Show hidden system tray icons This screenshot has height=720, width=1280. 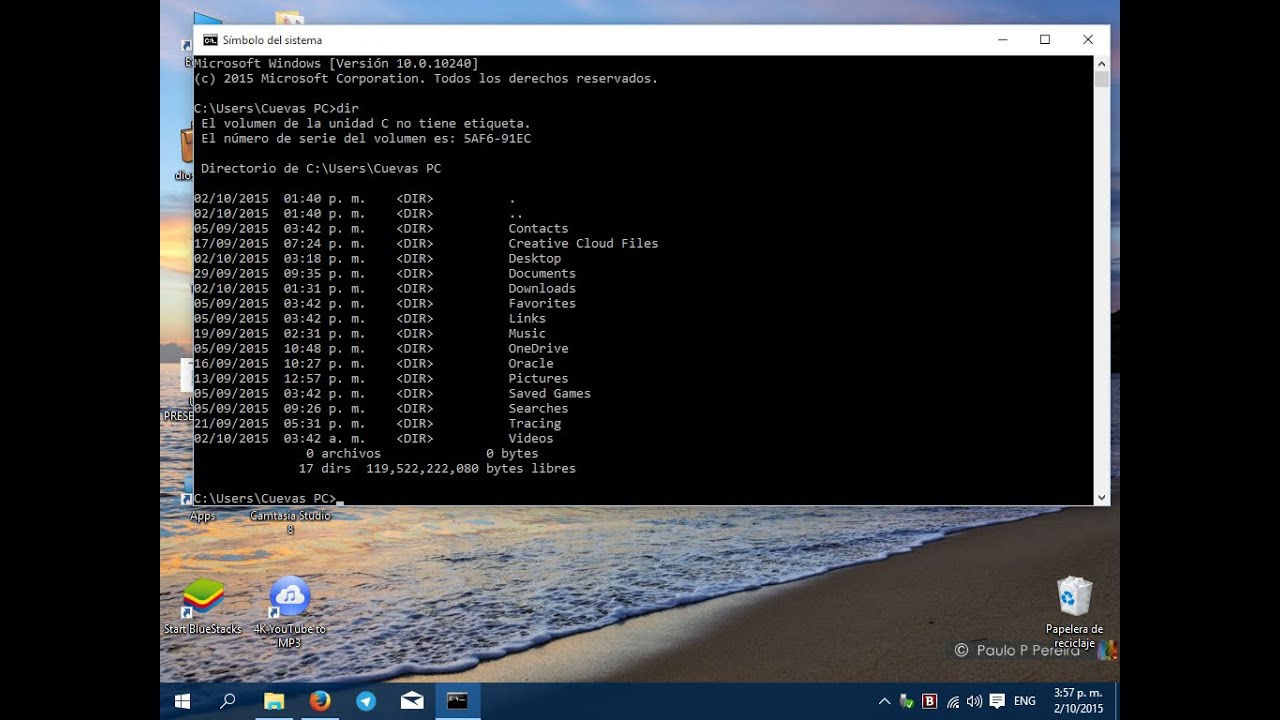pos(884,702)
